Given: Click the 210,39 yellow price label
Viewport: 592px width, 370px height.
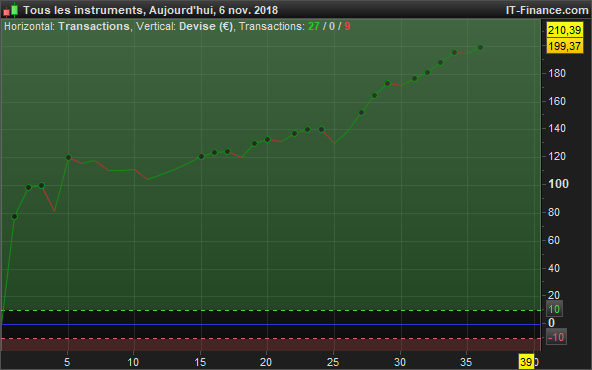Looking at the screenshot, I should pyautogui.click(x=564, y=30).
